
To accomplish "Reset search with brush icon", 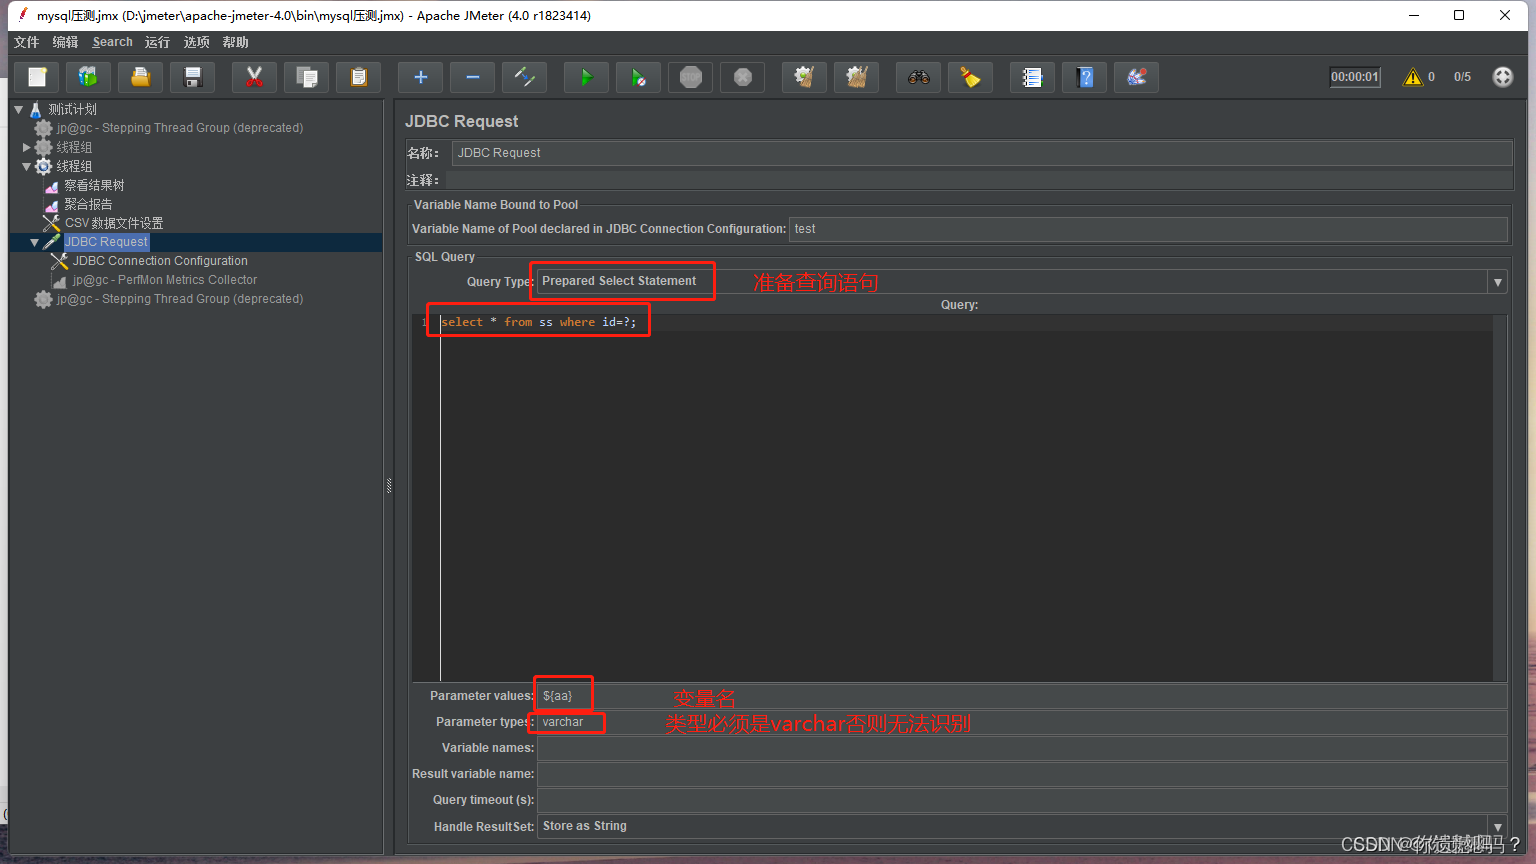I will (970, 77).
